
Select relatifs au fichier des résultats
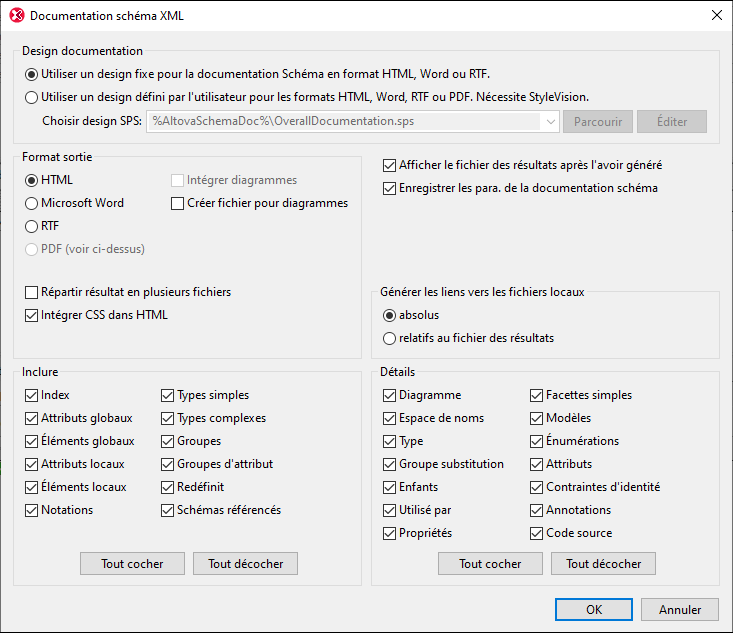point(390,338)
